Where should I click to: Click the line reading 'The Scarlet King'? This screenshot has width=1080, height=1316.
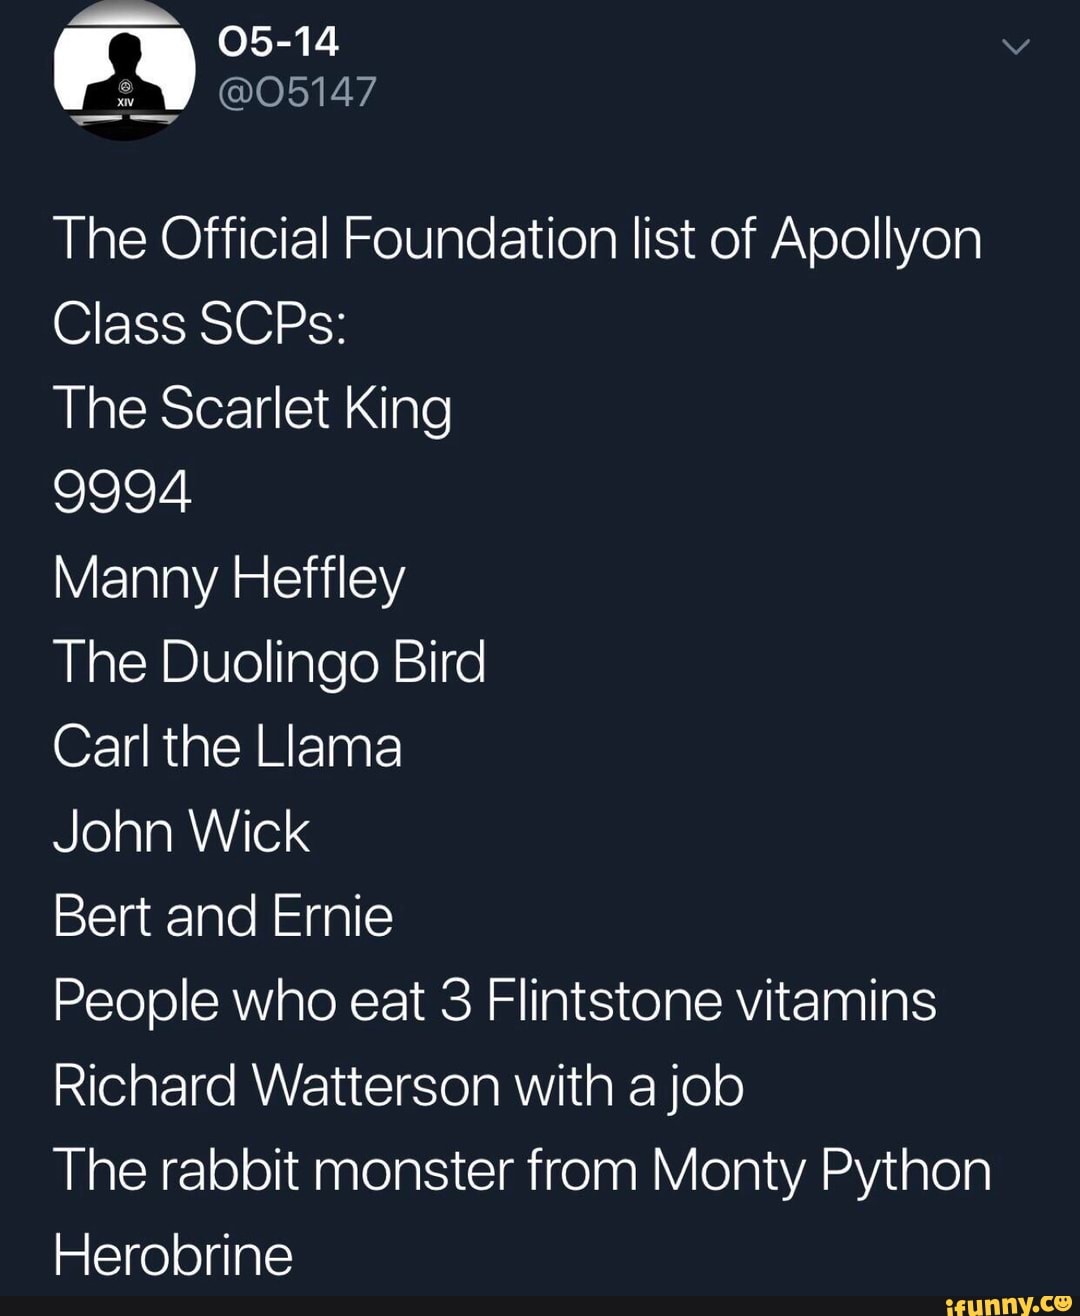(x=252, y=408)
